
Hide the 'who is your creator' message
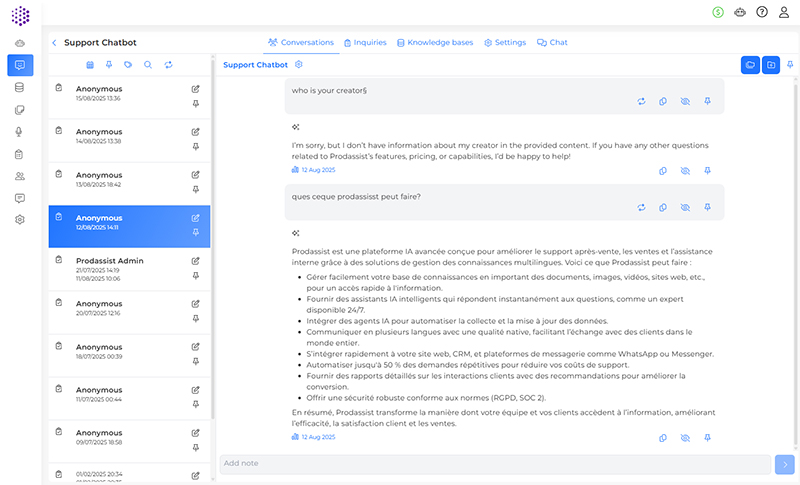pyautogui.click(x=685, y=102)
